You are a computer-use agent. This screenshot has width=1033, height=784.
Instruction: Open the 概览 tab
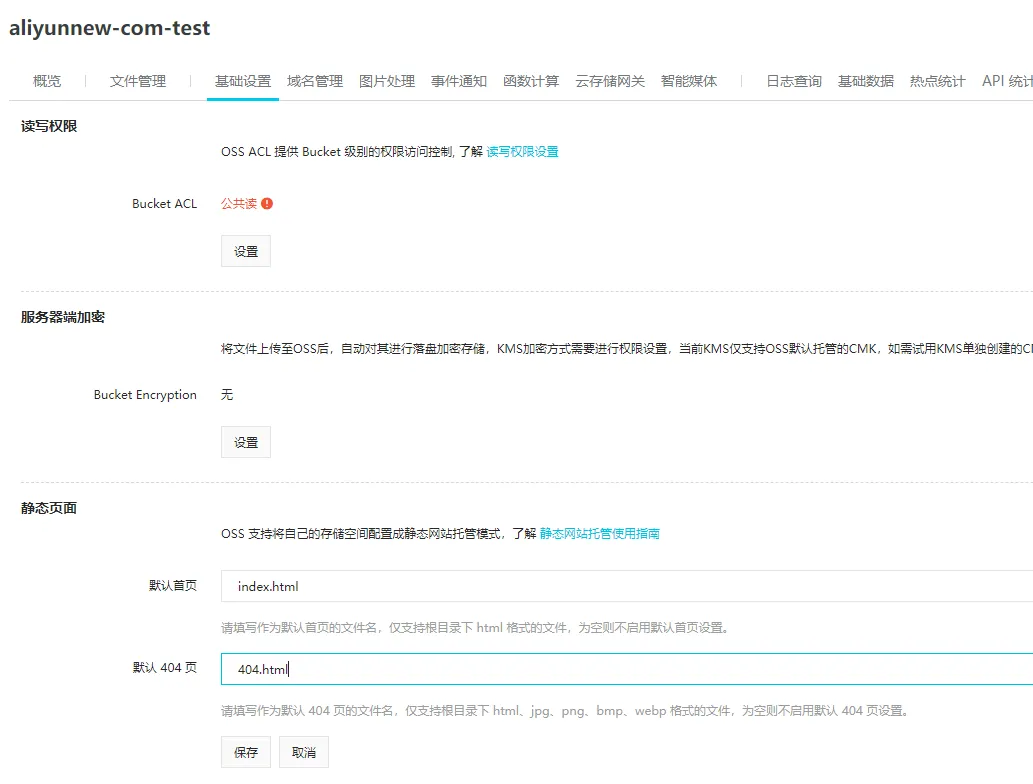47,81
